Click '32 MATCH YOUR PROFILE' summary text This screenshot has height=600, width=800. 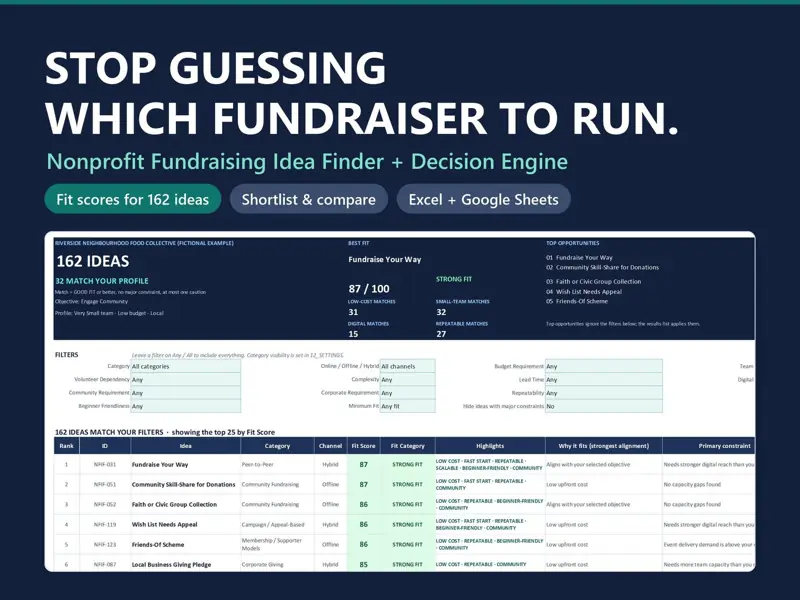pos(102,281)
